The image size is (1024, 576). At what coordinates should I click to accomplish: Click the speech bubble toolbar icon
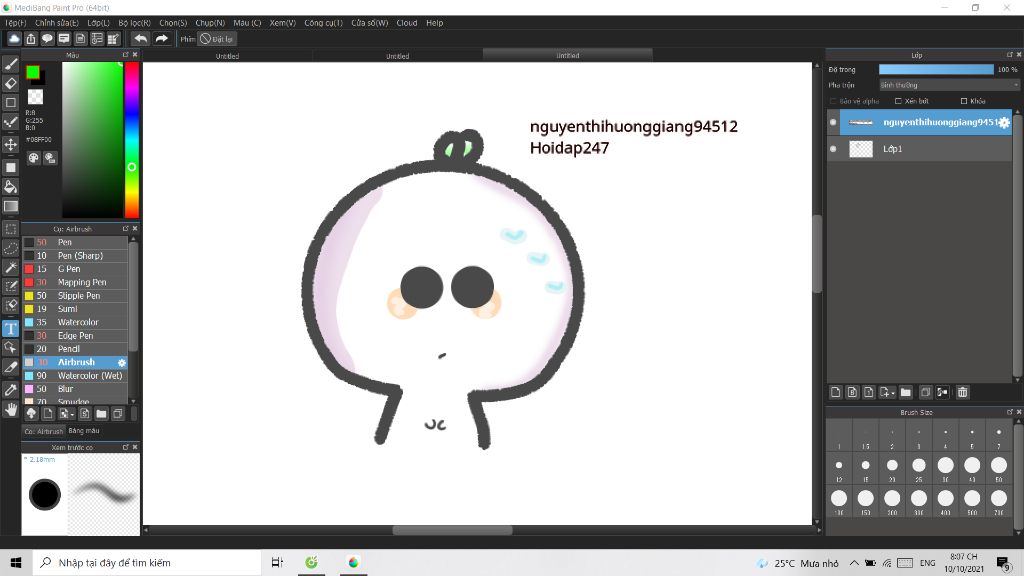pyautogui.click(x=47, y=39)
